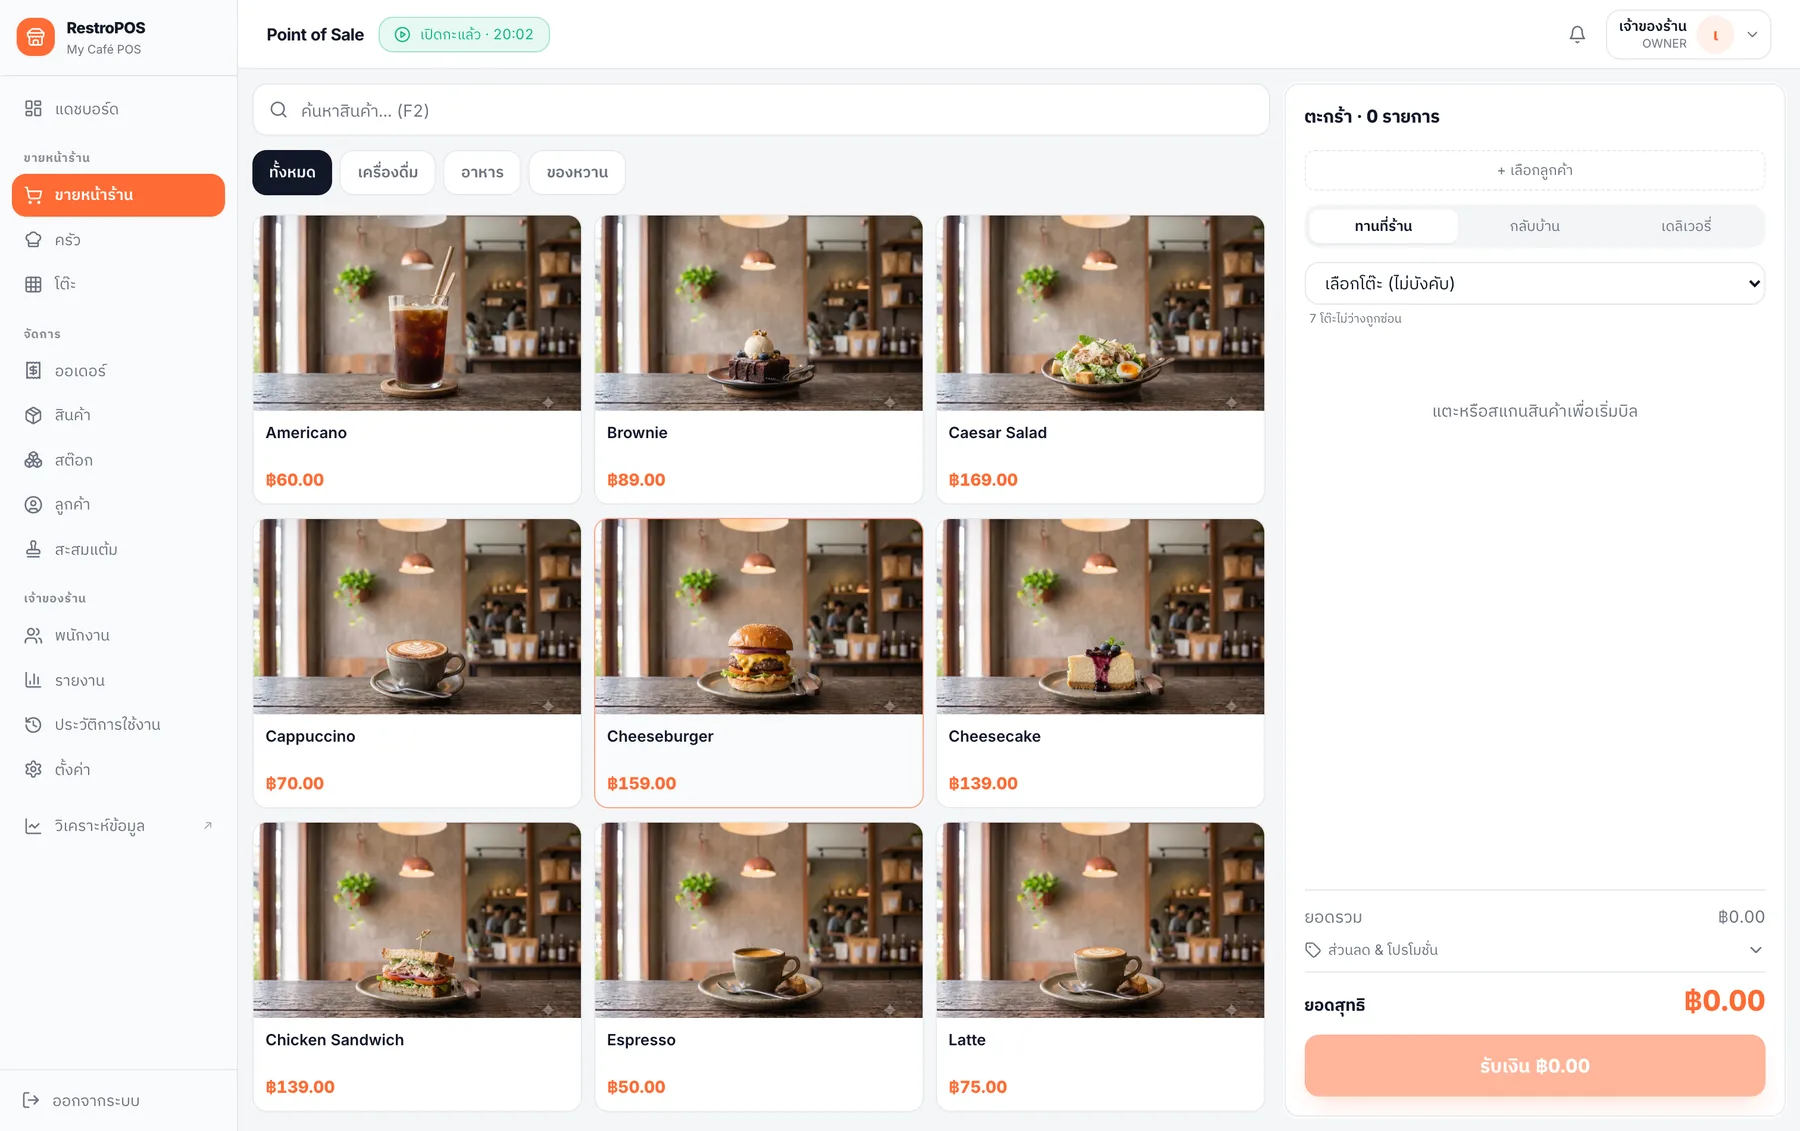The width and height of the screenshot is (1800, 1131).
Task: Add Cheesecake product to cart
Action: (x=1100, y=663)
